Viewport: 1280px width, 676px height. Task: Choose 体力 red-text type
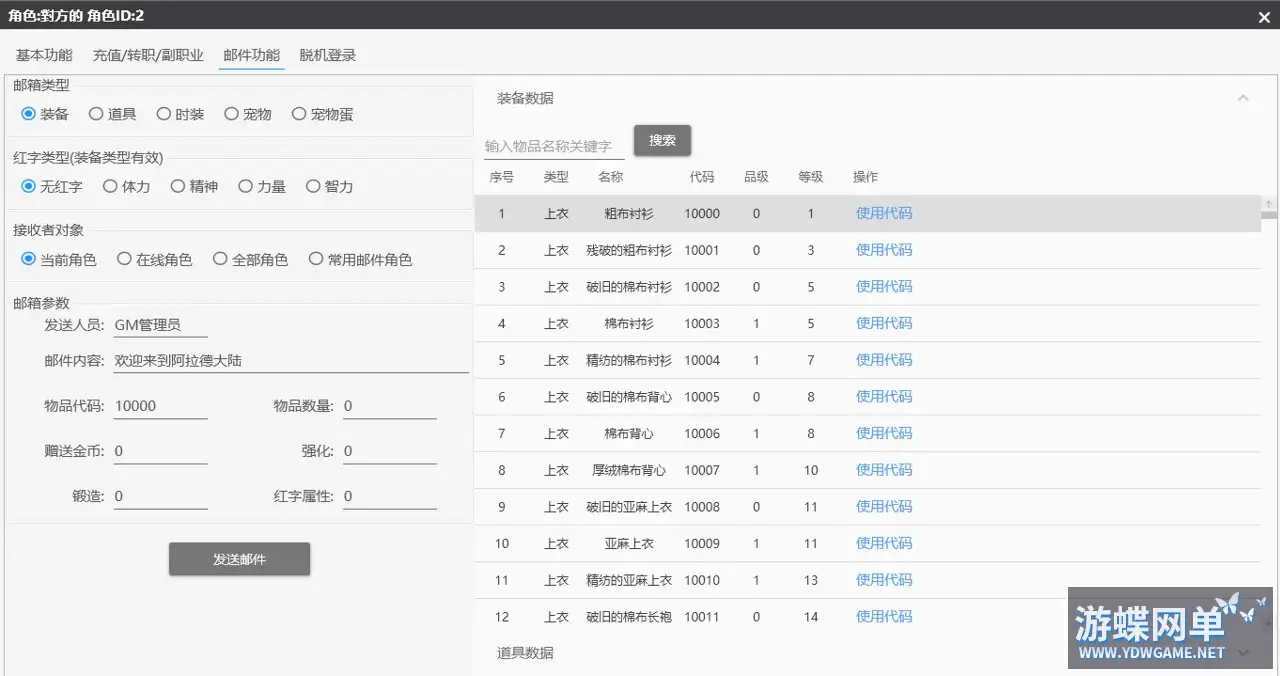point(127,186)
